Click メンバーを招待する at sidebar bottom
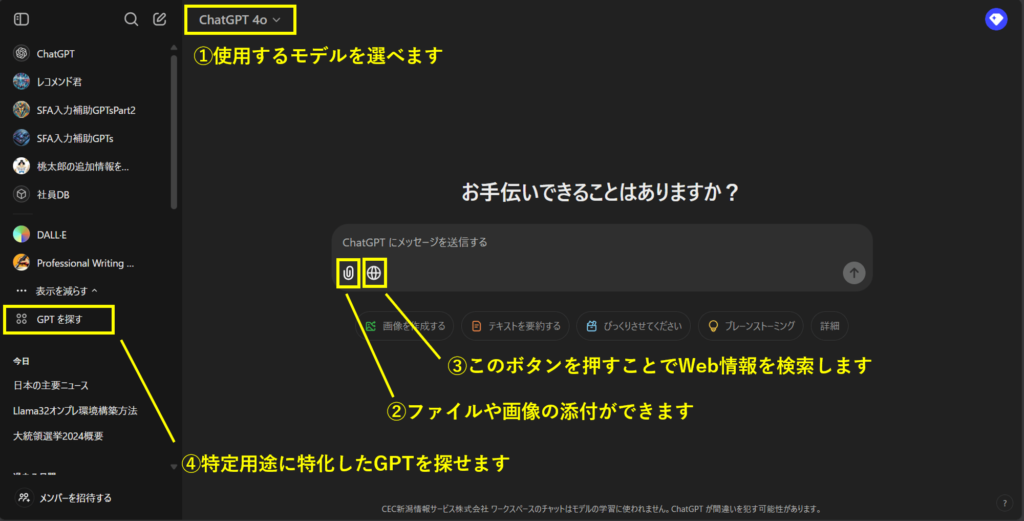 click(73, 498)
